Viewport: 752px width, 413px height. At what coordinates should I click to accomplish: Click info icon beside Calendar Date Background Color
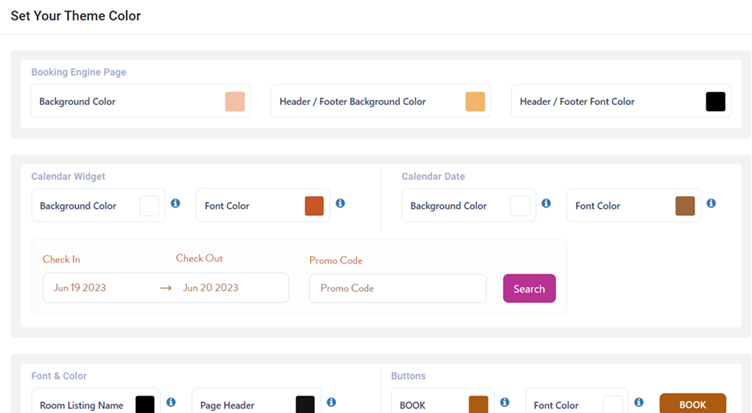[546, 203]
